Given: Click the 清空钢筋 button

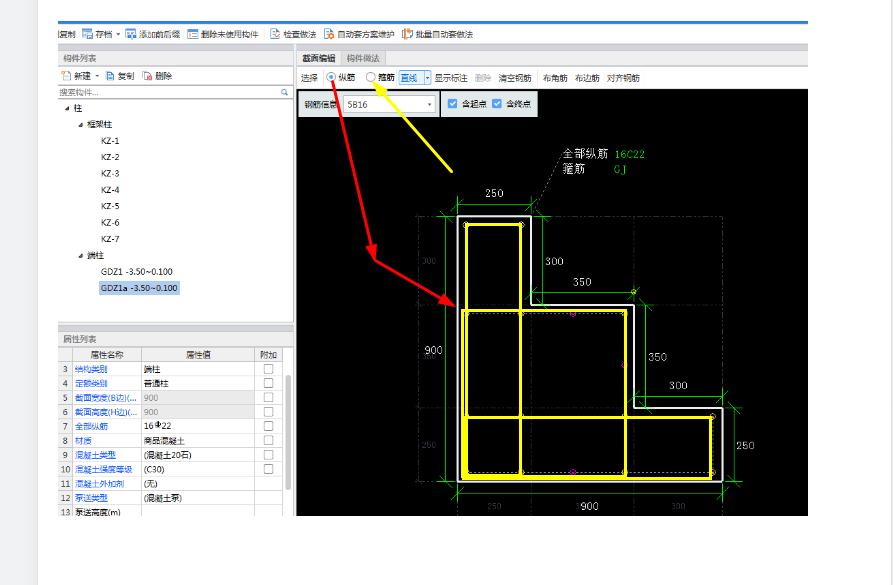Looking at the screenshot, I should 515,77.
